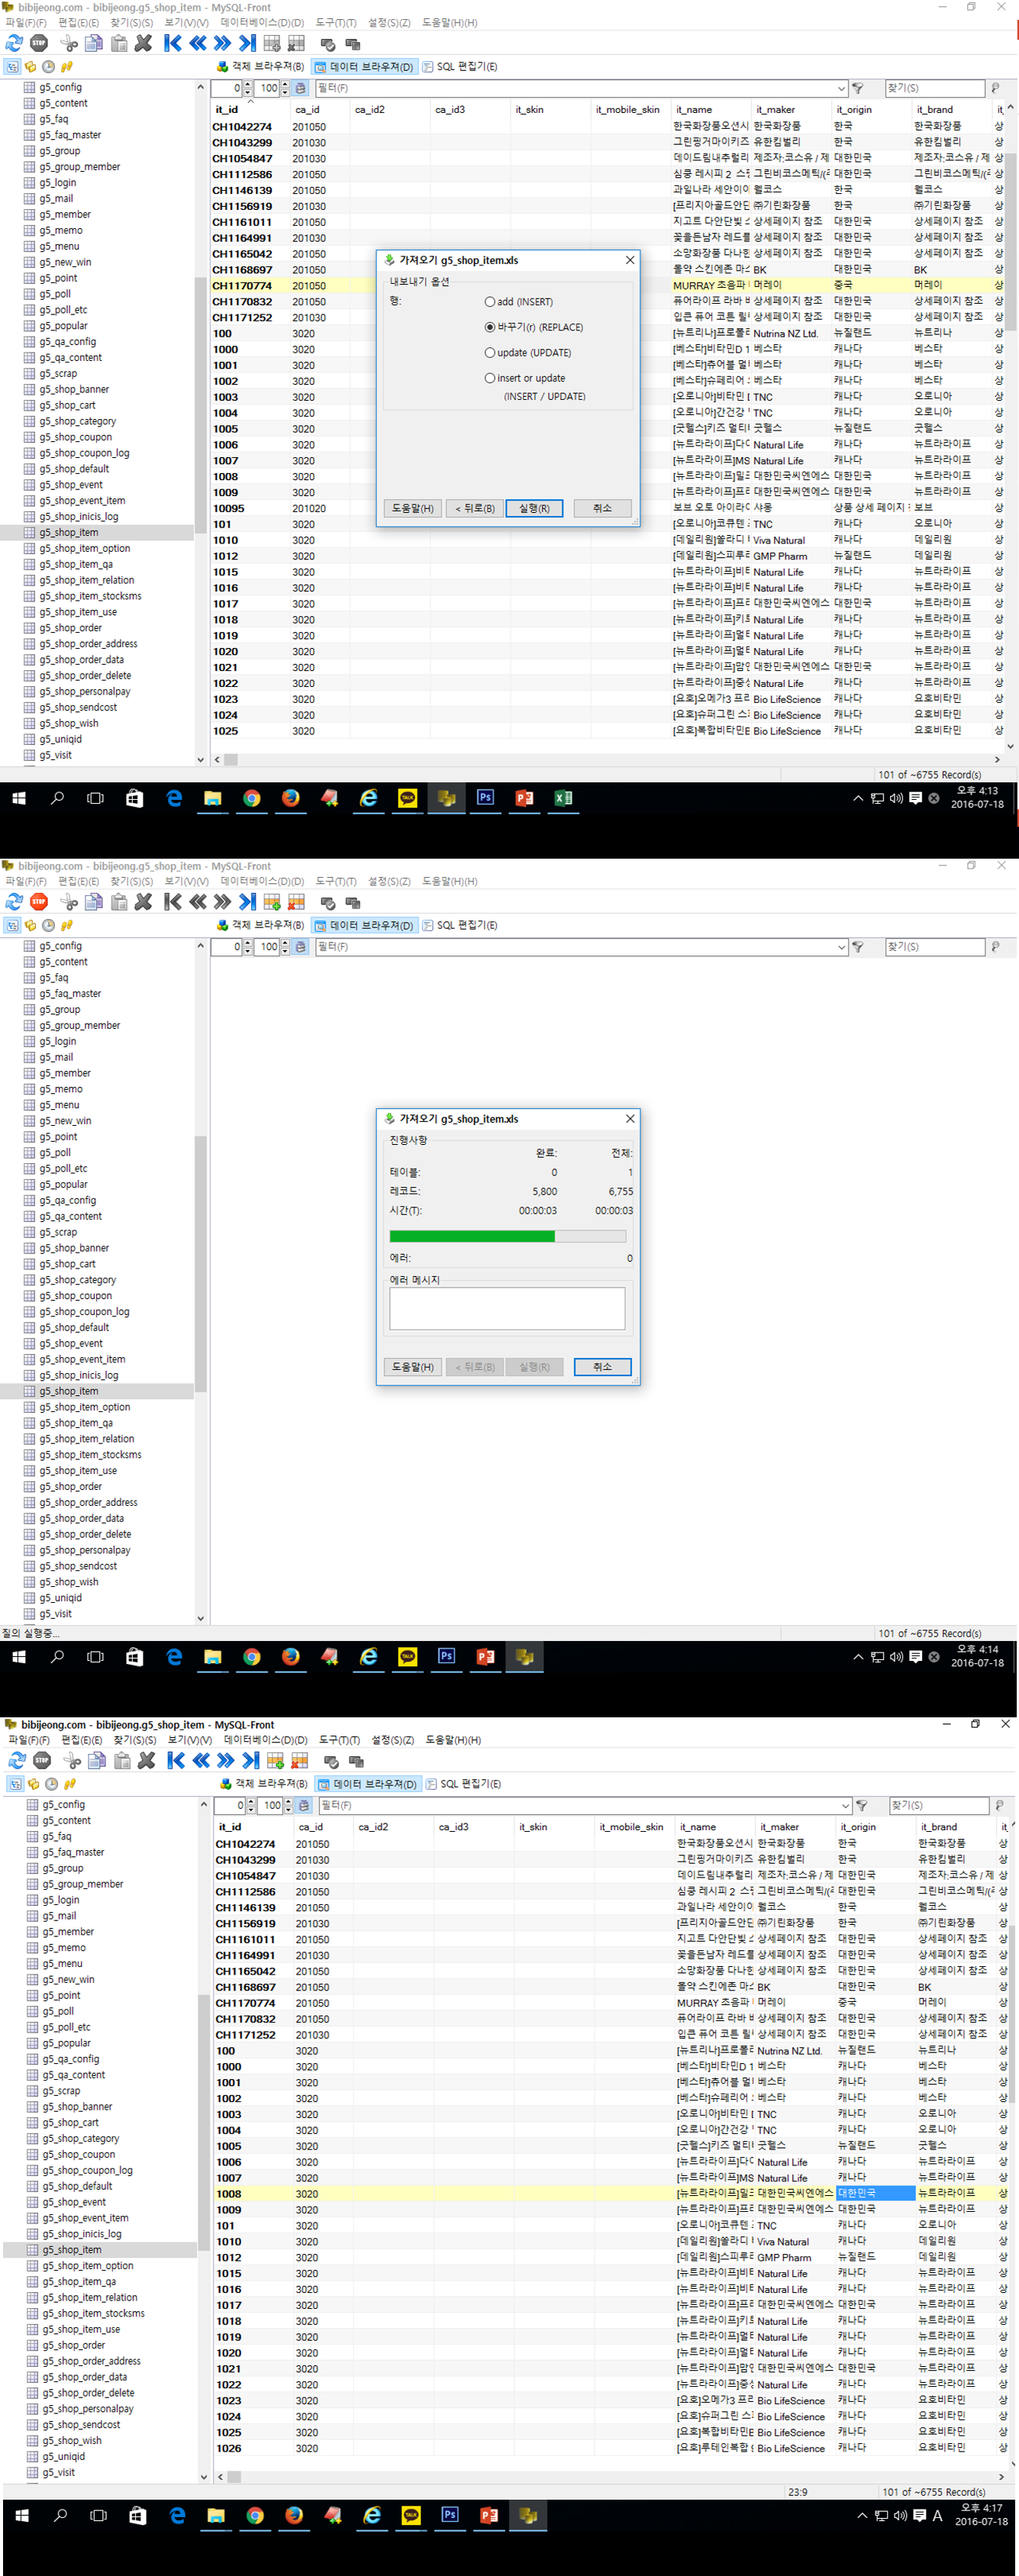Select the add (INSERT) radio option
The height and width of the screenshot is (2576, 1019).
[490, 302]
